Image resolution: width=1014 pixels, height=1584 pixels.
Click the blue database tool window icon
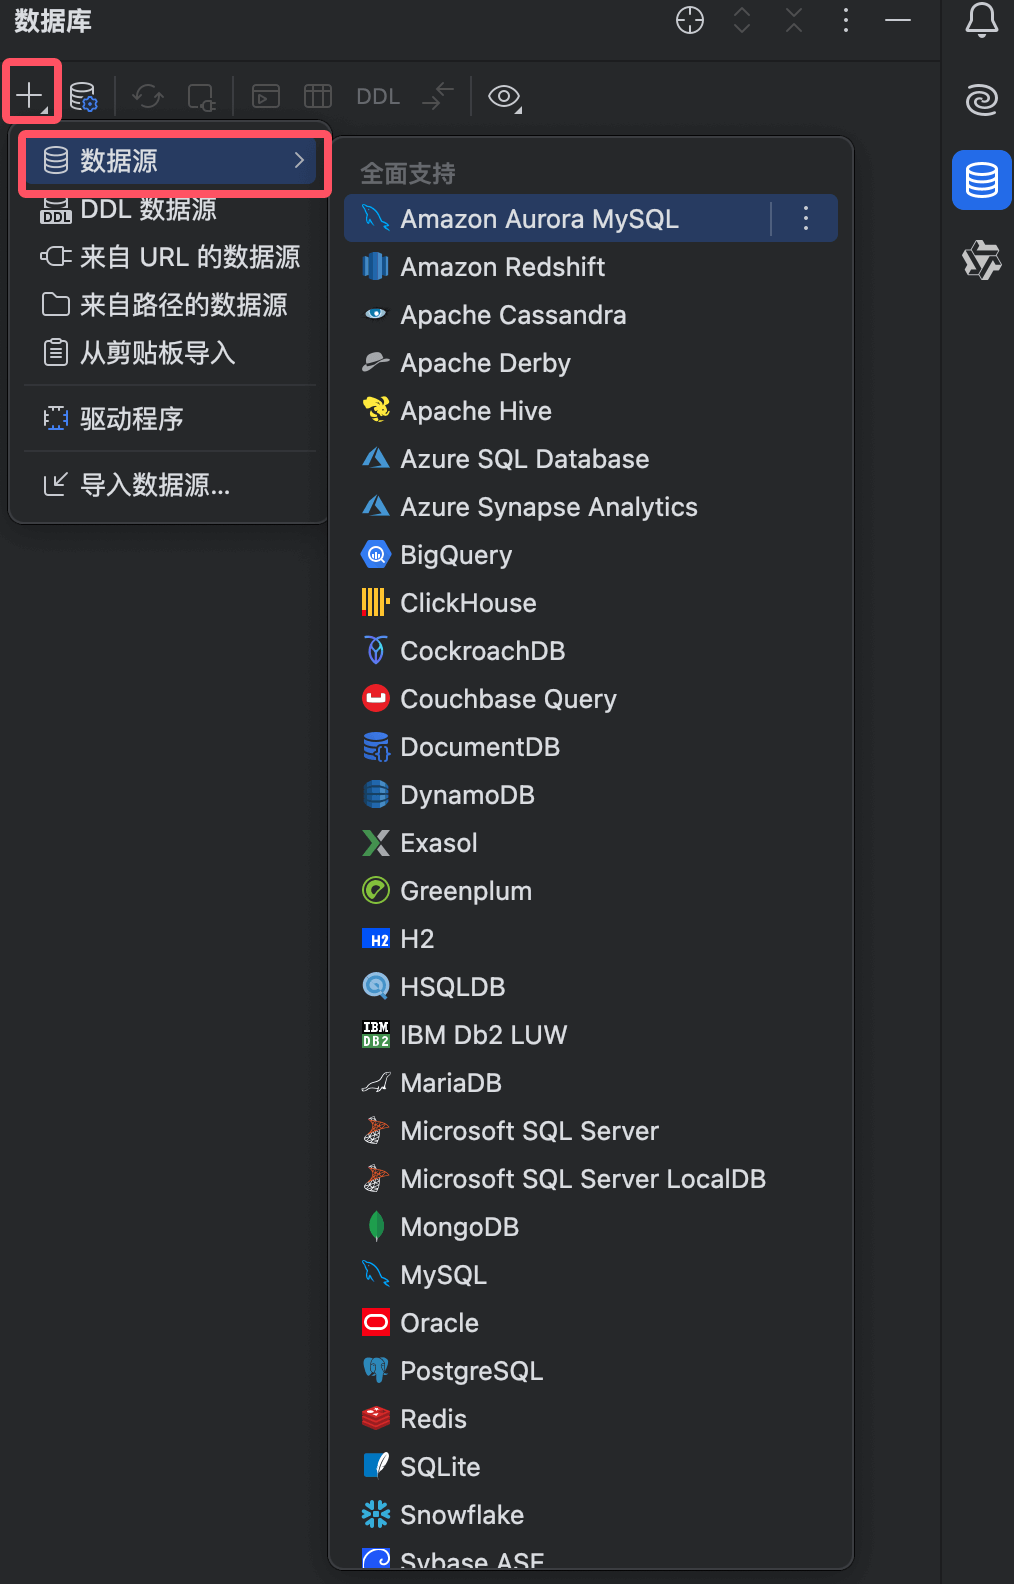tap(981, 181)
